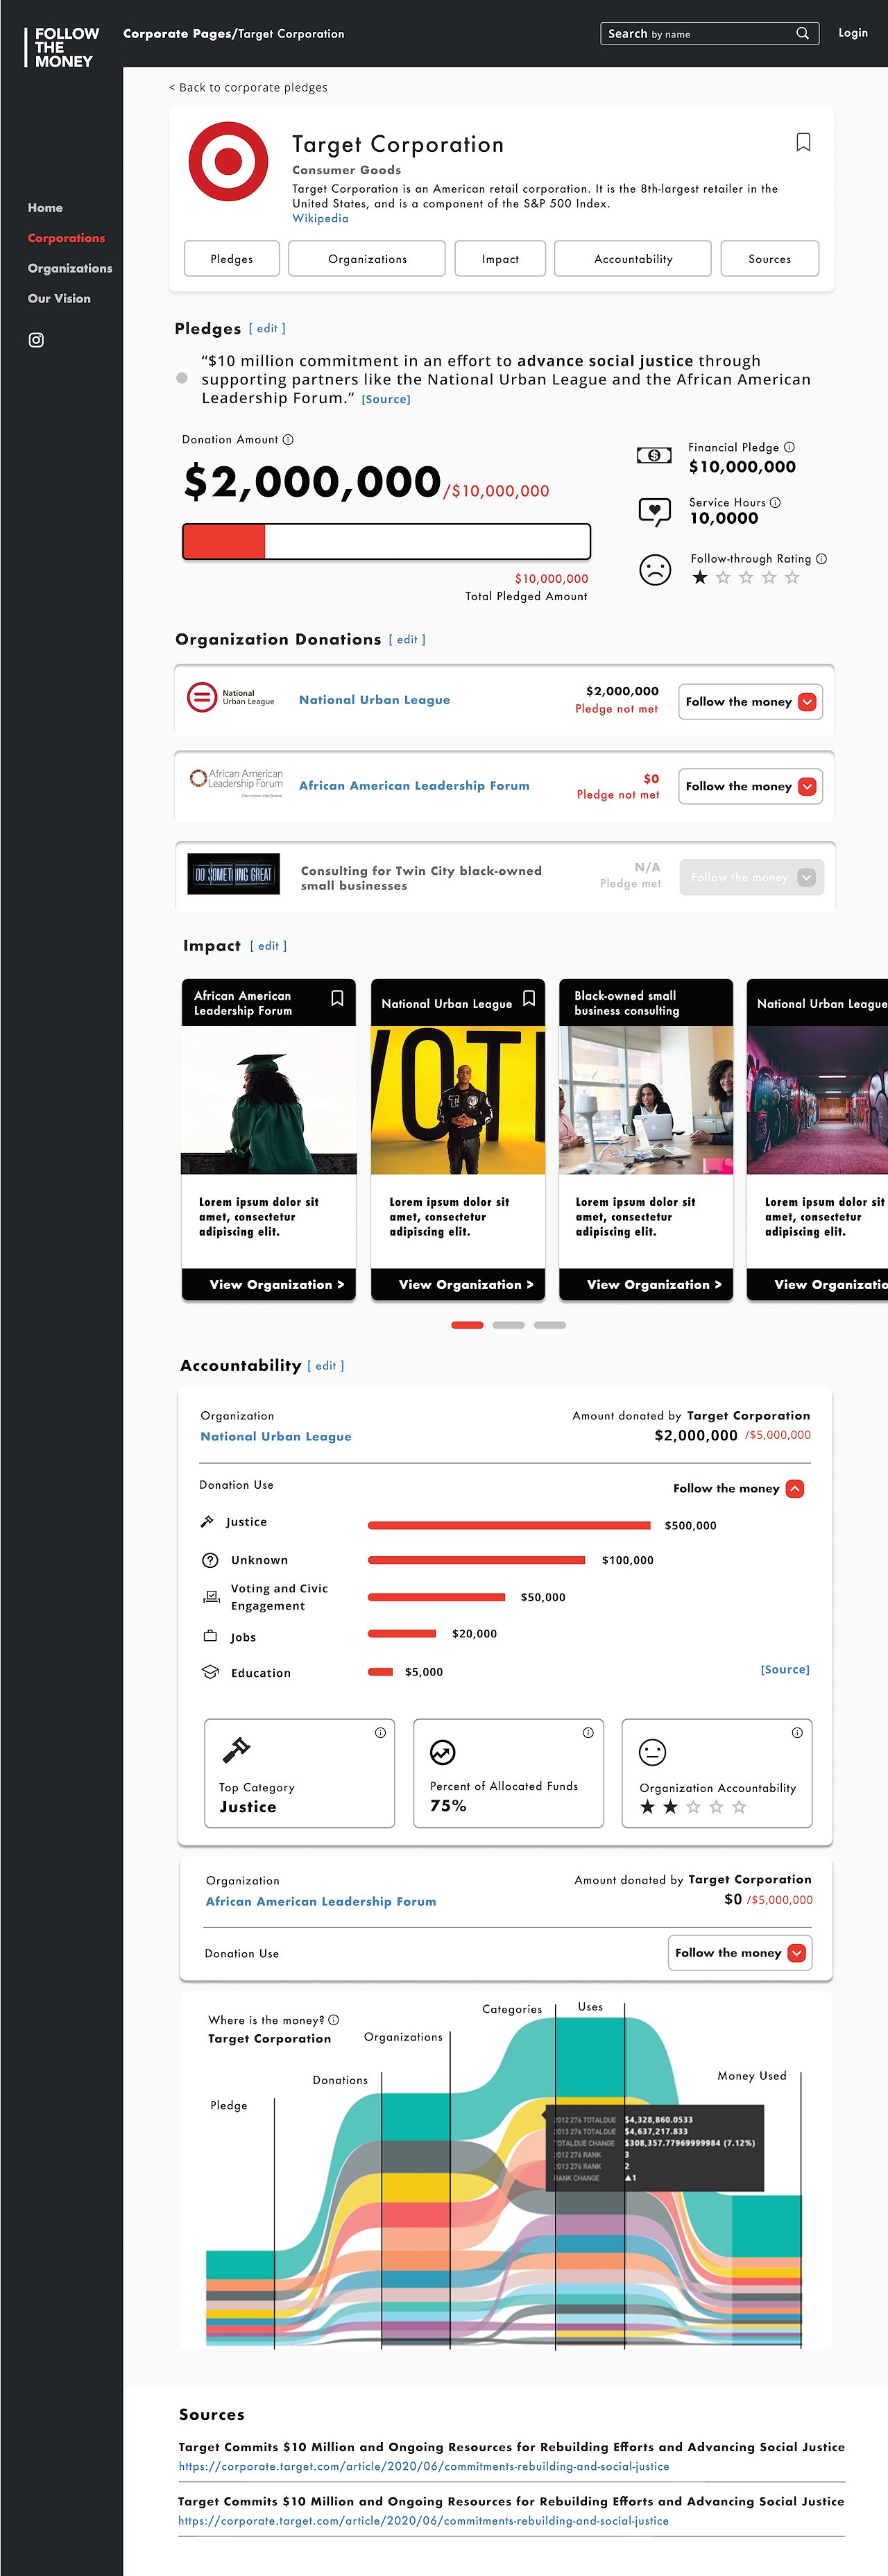Click the Justice $500,000 bar
Image resolution: width=888 pixels, height=2576 pixels.
[x=509, y=1525]
